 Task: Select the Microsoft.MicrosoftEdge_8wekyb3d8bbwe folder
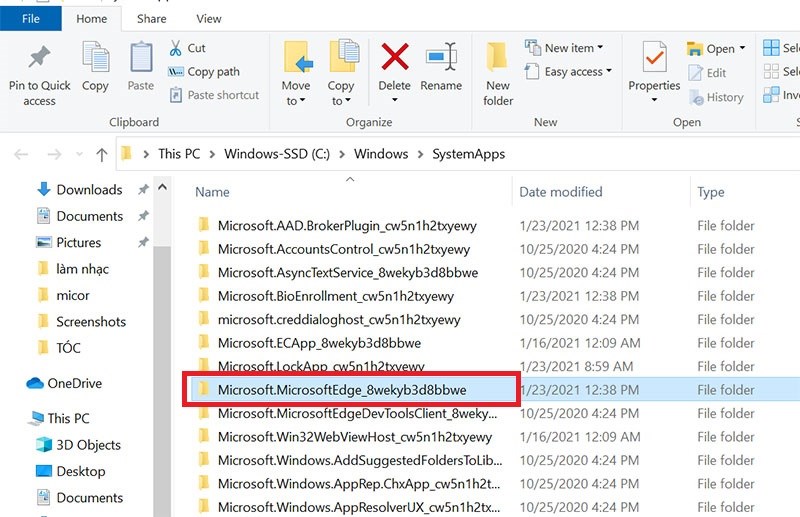point(342,390)
